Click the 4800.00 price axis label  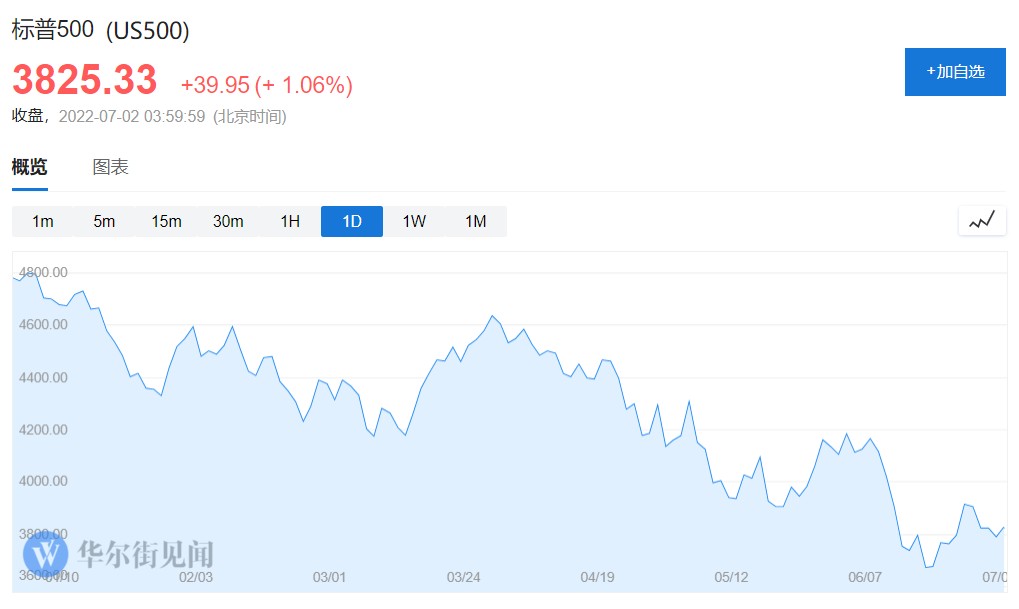click(42, 272)
